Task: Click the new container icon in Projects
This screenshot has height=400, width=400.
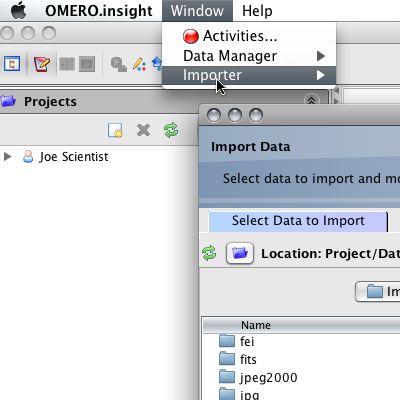Action: (115, 130)
